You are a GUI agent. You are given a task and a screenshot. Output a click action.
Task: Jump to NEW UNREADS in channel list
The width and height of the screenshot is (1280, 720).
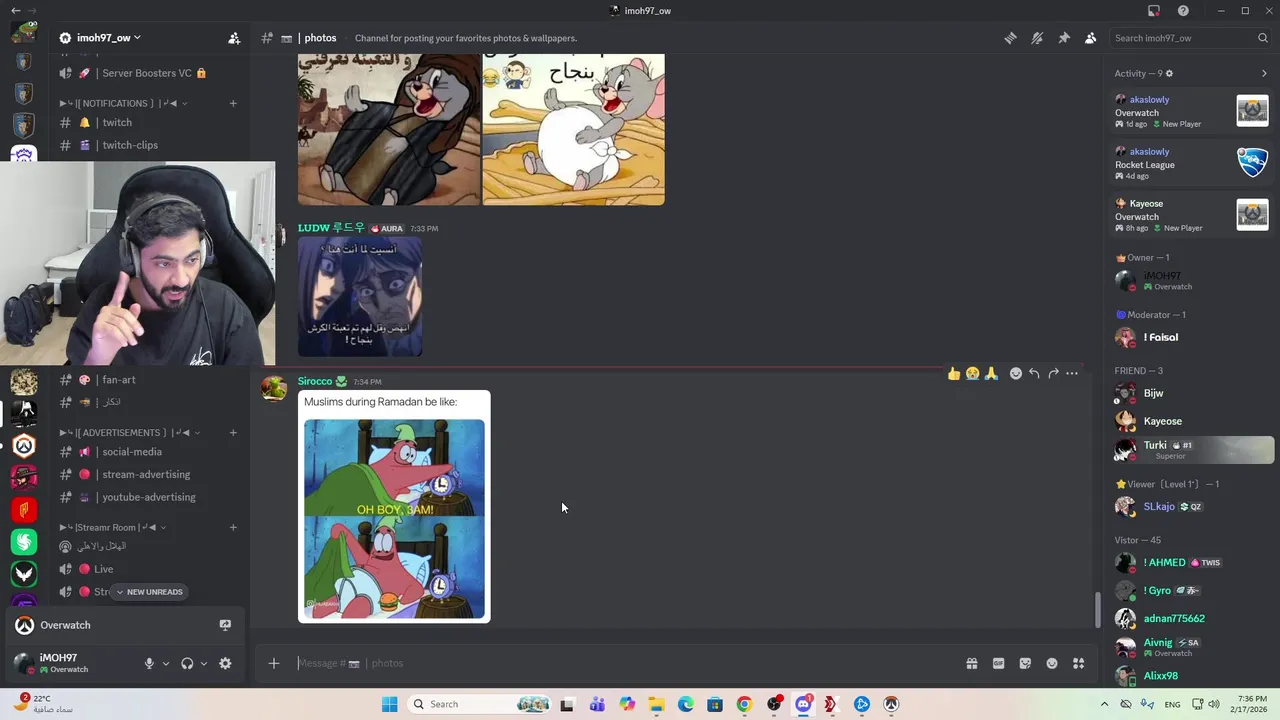click(x=149, y=592)
